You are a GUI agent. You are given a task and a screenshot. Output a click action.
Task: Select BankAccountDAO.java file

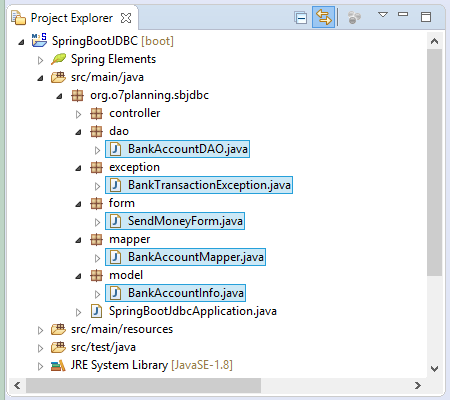tap(177, 149)
